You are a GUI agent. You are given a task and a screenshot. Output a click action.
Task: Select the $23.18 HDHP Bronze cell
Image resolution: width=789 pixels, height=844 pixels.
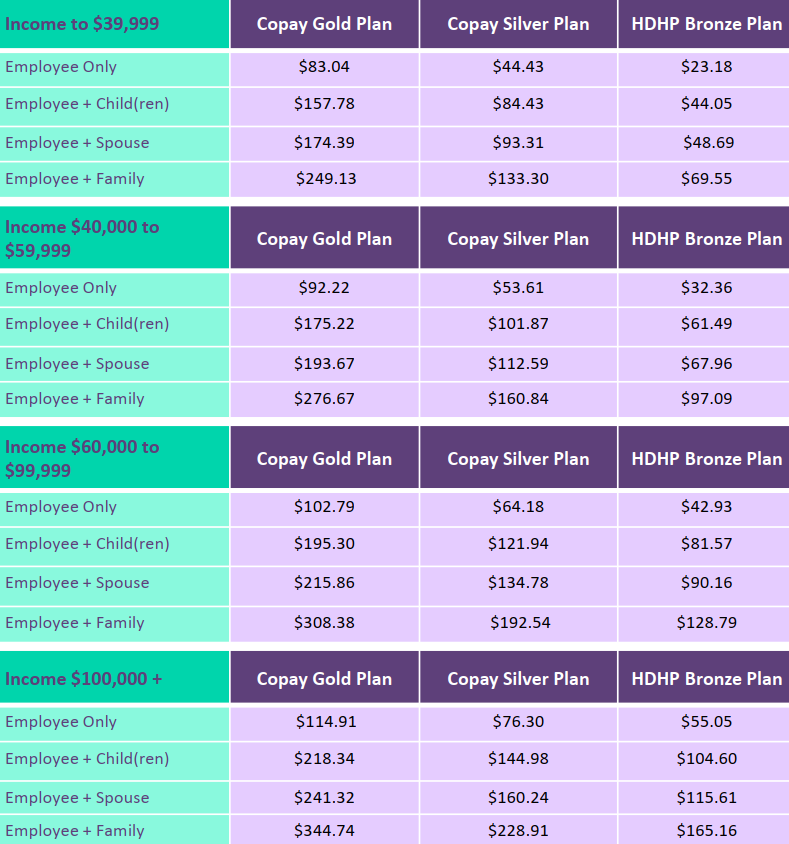click(707, 67)
